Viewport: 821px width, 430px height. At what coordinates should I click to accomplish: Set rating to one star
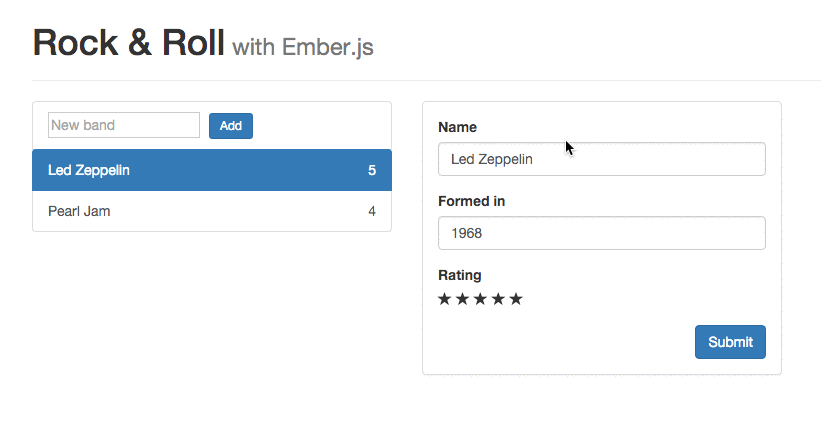445,299
